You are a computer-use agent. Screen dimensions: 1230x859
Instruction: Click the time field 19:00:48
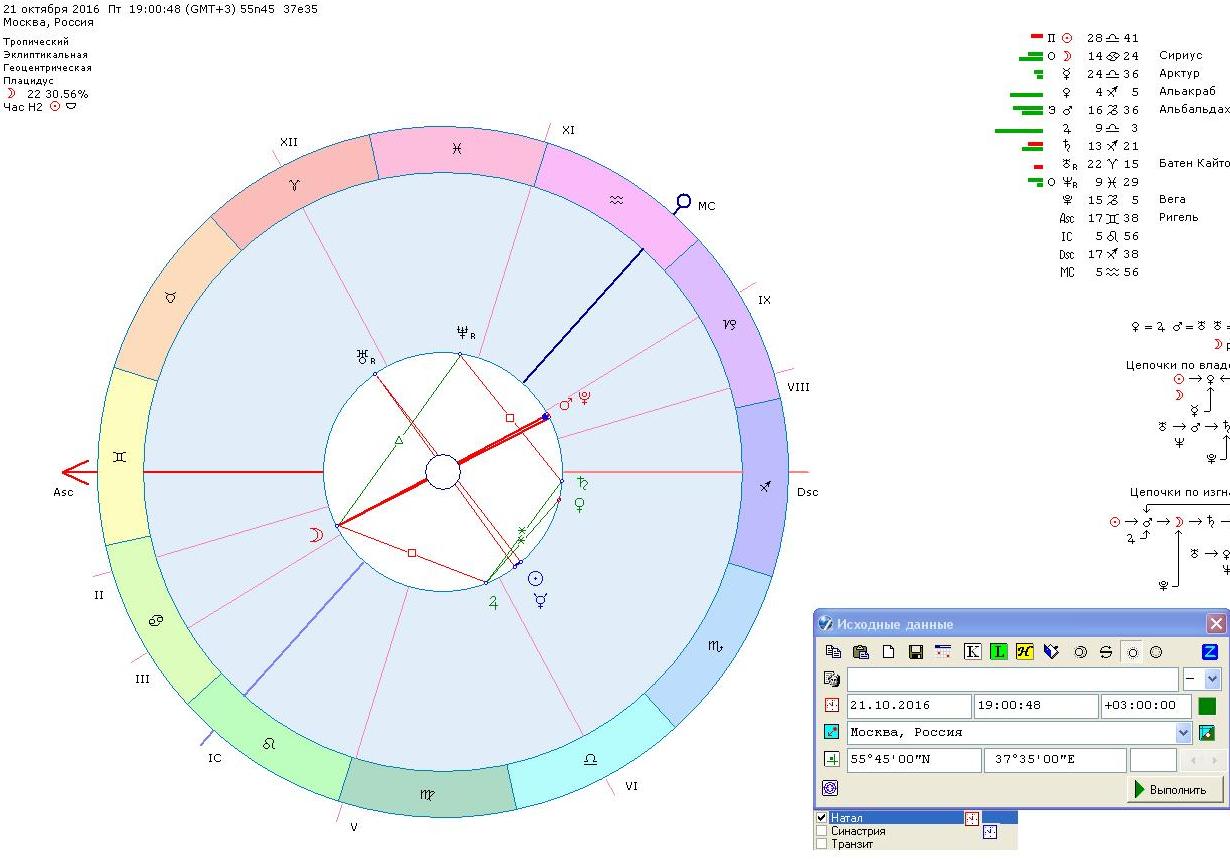pyautogui.click(x=1035, y=706)
